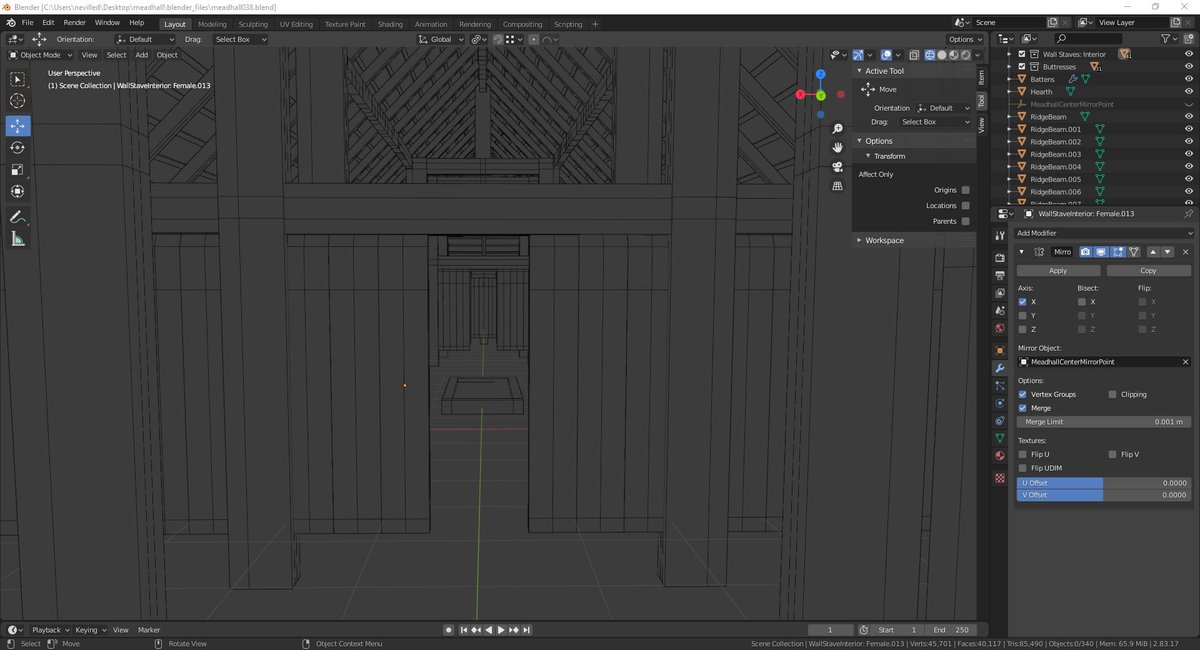Select the Cursor tool in left toolbar
Image resolution: width=1200 pixels, height=650 pixels.
pos(17,101)
